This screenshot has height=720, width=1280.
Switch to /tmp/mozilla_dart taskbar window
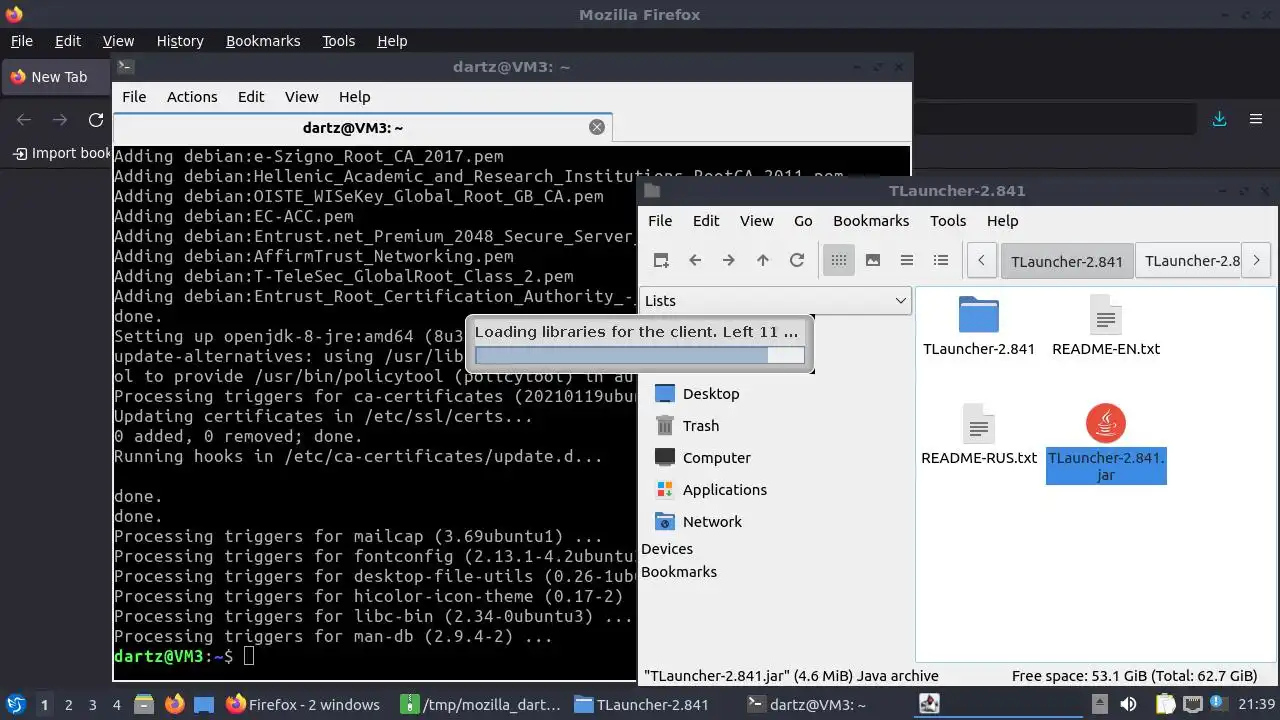(481, 704)
